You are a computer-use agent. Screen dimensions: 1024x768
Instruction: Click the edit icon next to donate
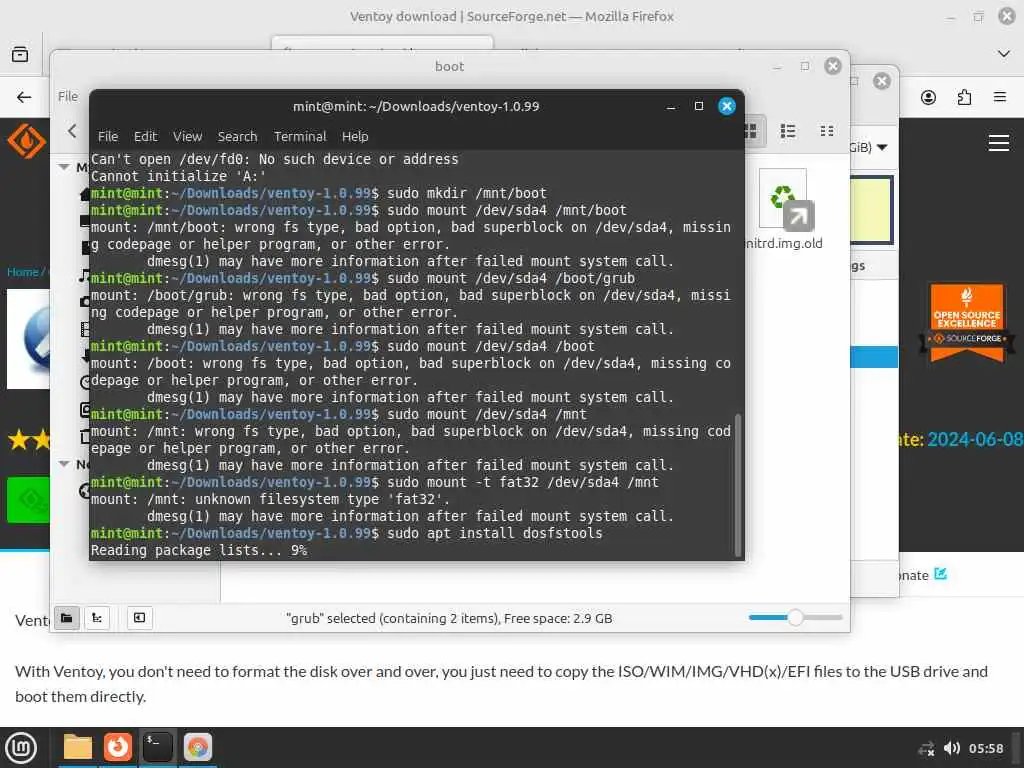[x=940, y=574]
